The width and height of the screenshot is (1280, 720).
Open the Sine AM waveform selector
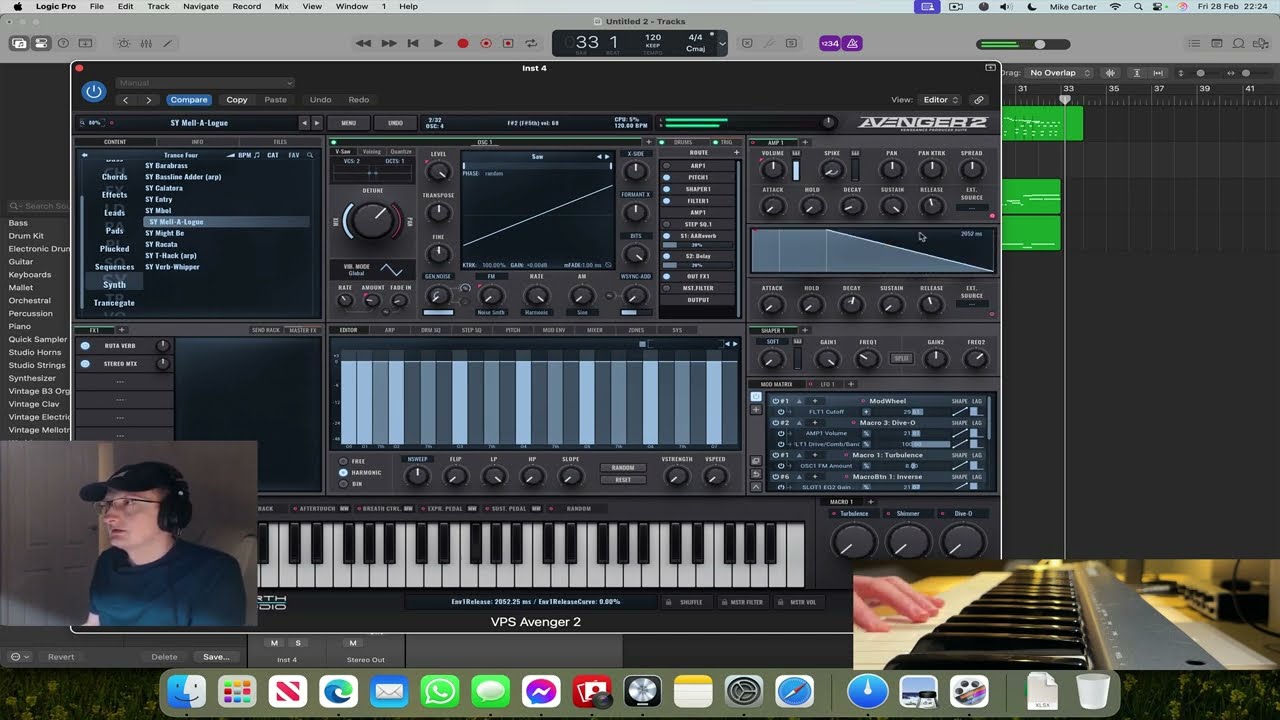[582, 312]
